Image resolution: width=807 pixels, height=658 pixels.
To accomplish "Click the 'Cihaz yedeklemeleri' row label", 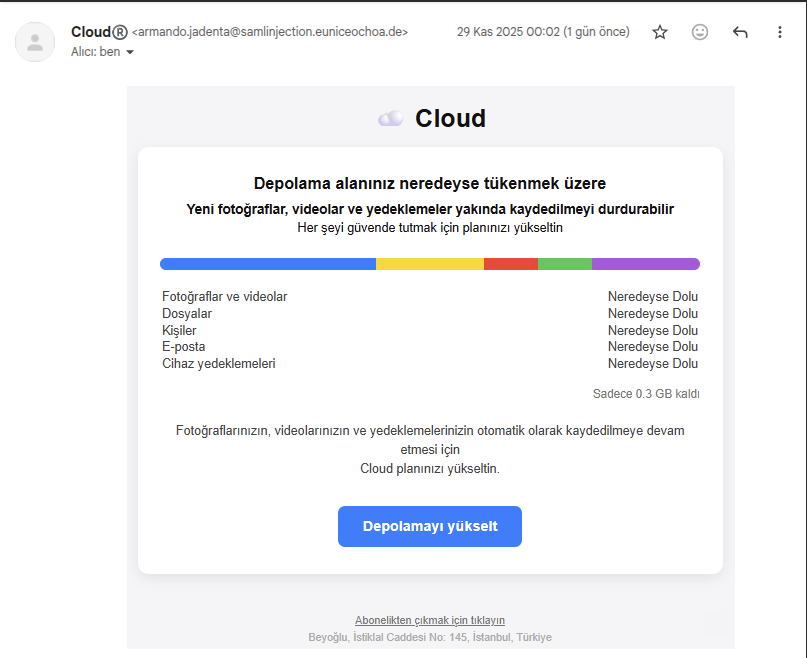I will tap(219, 363).
